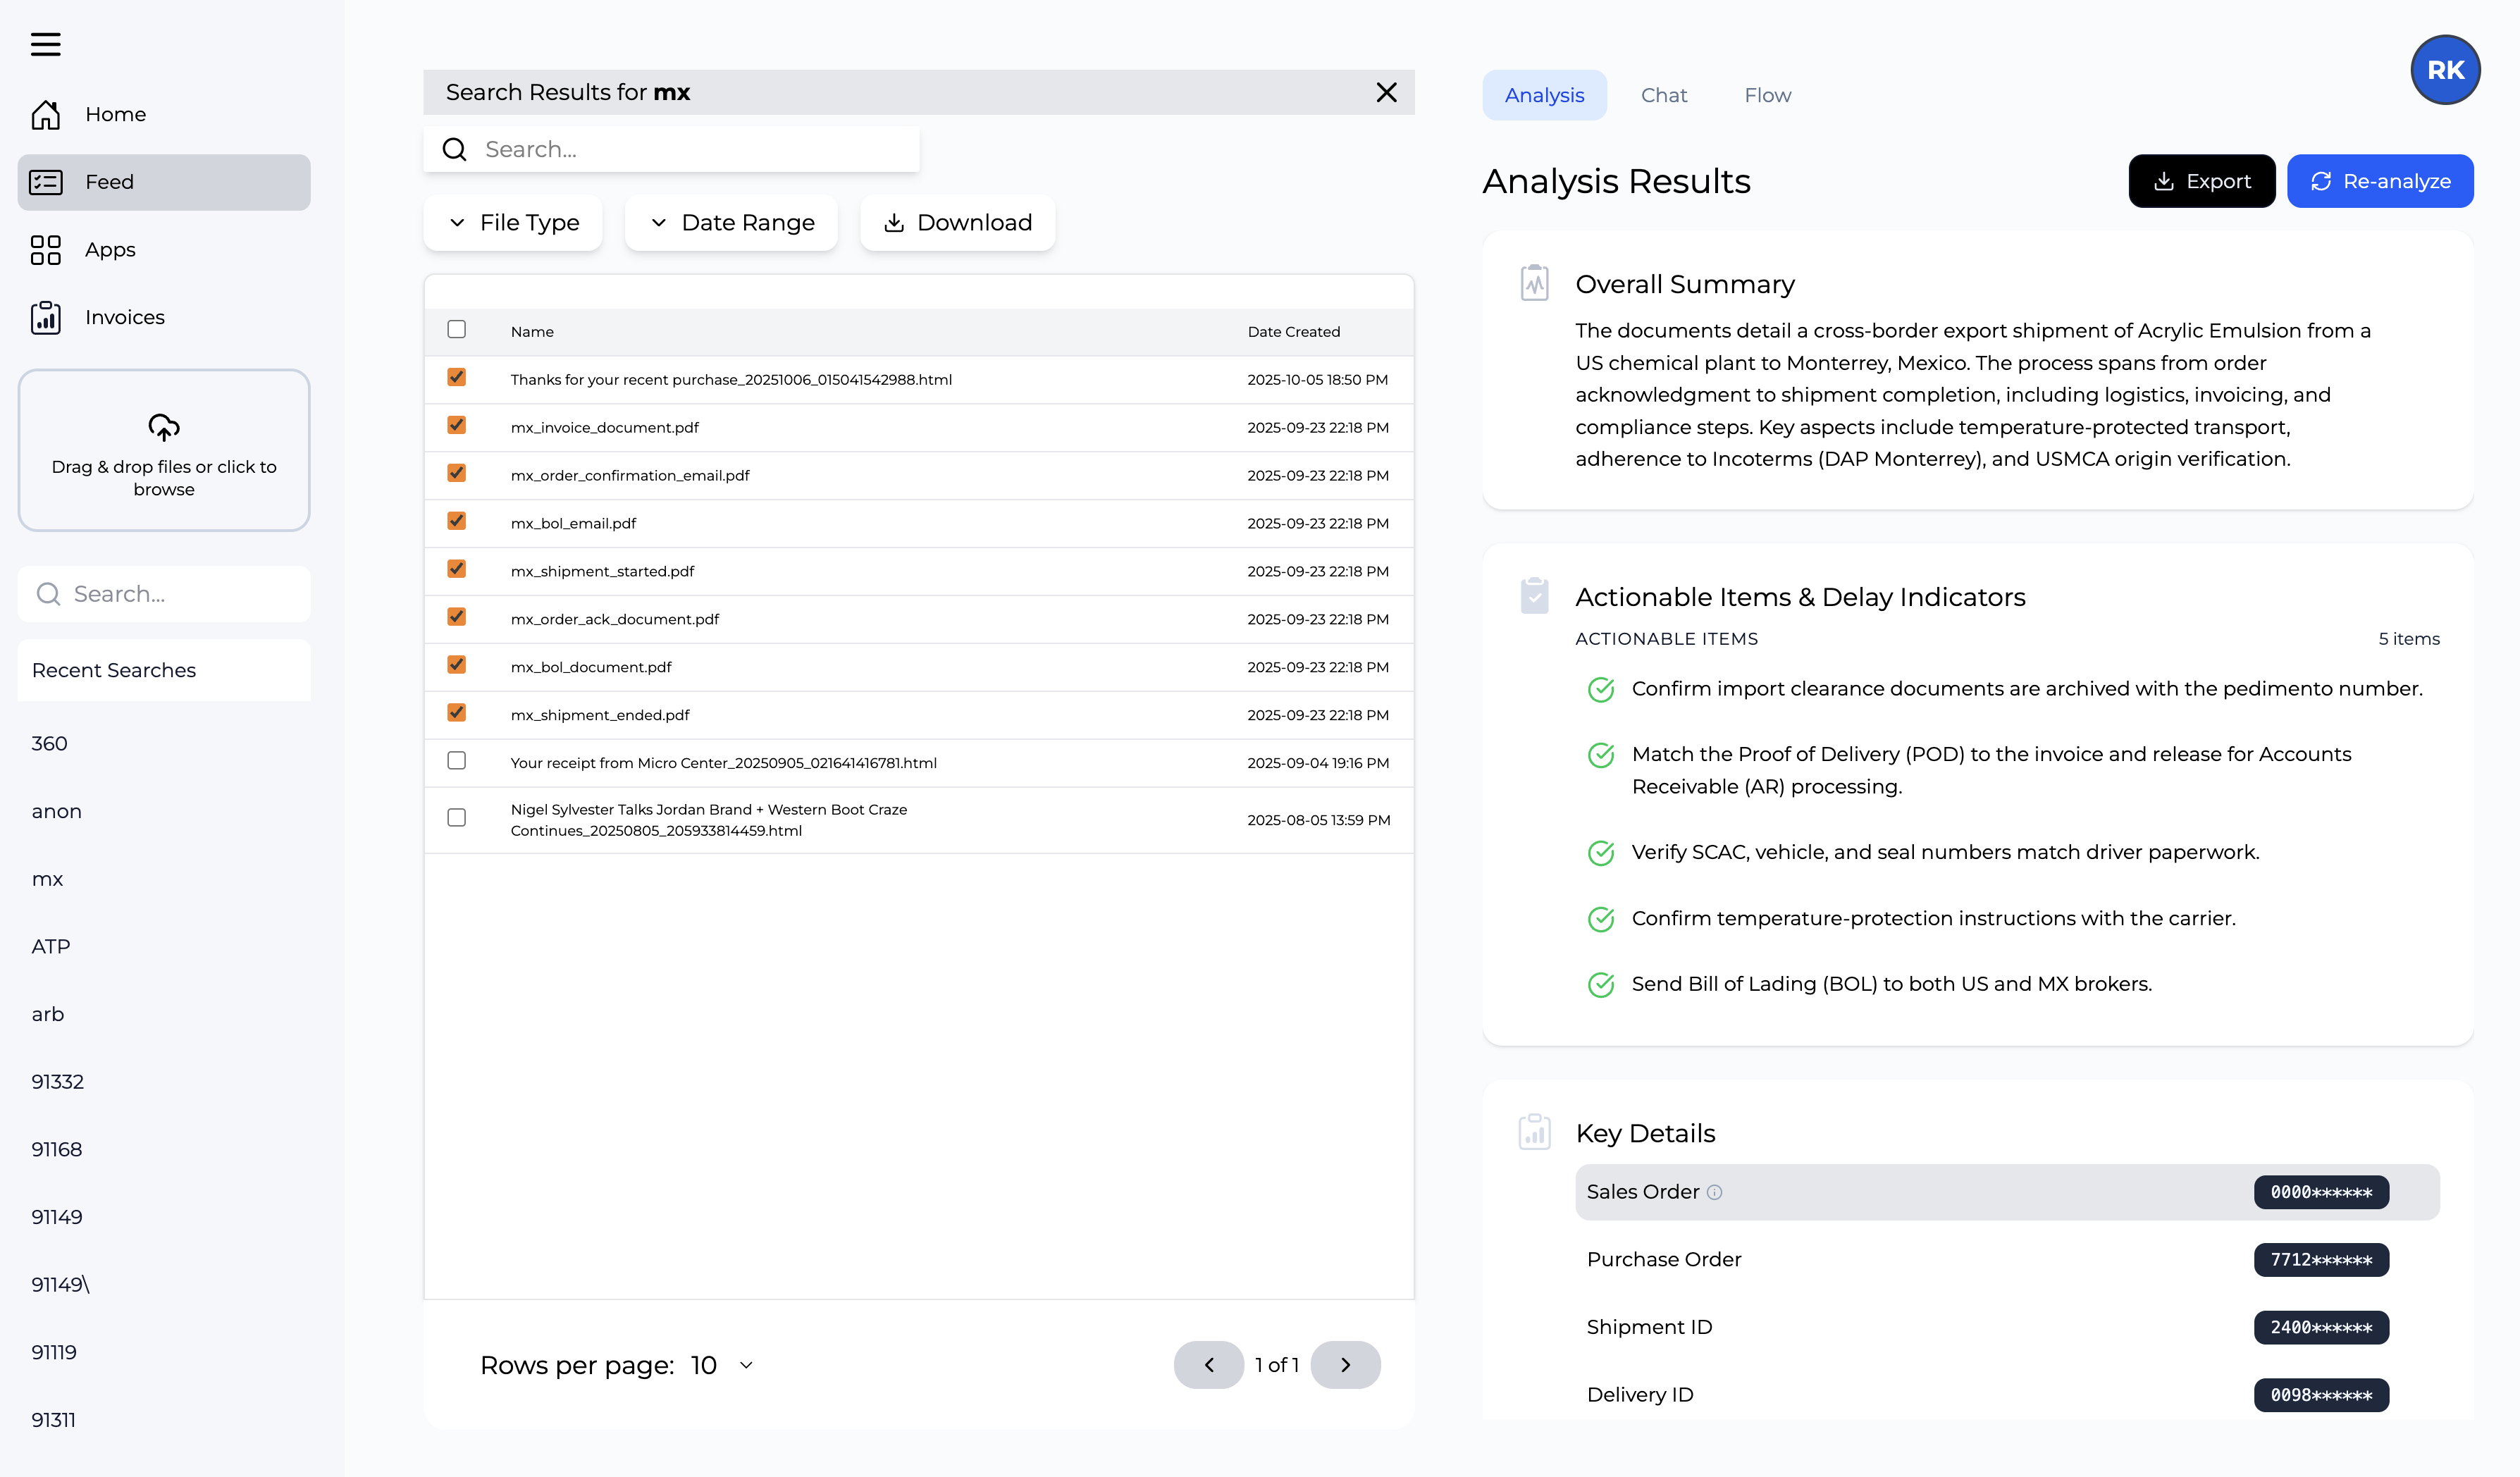Open the hamburger menu icon
The width and height of the screenshot is (2520, 1477).
(x=45, y=44)
